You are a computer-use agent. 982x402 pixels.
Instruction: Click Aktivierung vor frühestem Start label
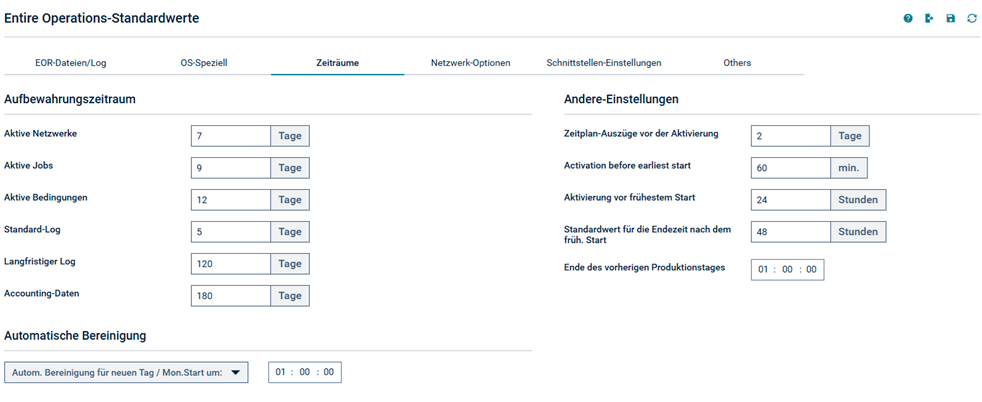[630, 197]
